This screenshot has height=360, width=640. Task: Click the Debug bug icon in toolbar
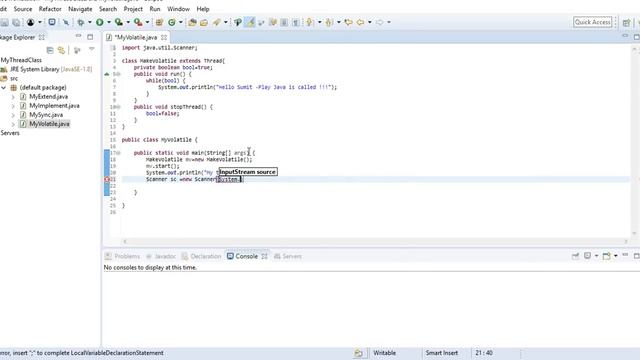click(81, 22)
